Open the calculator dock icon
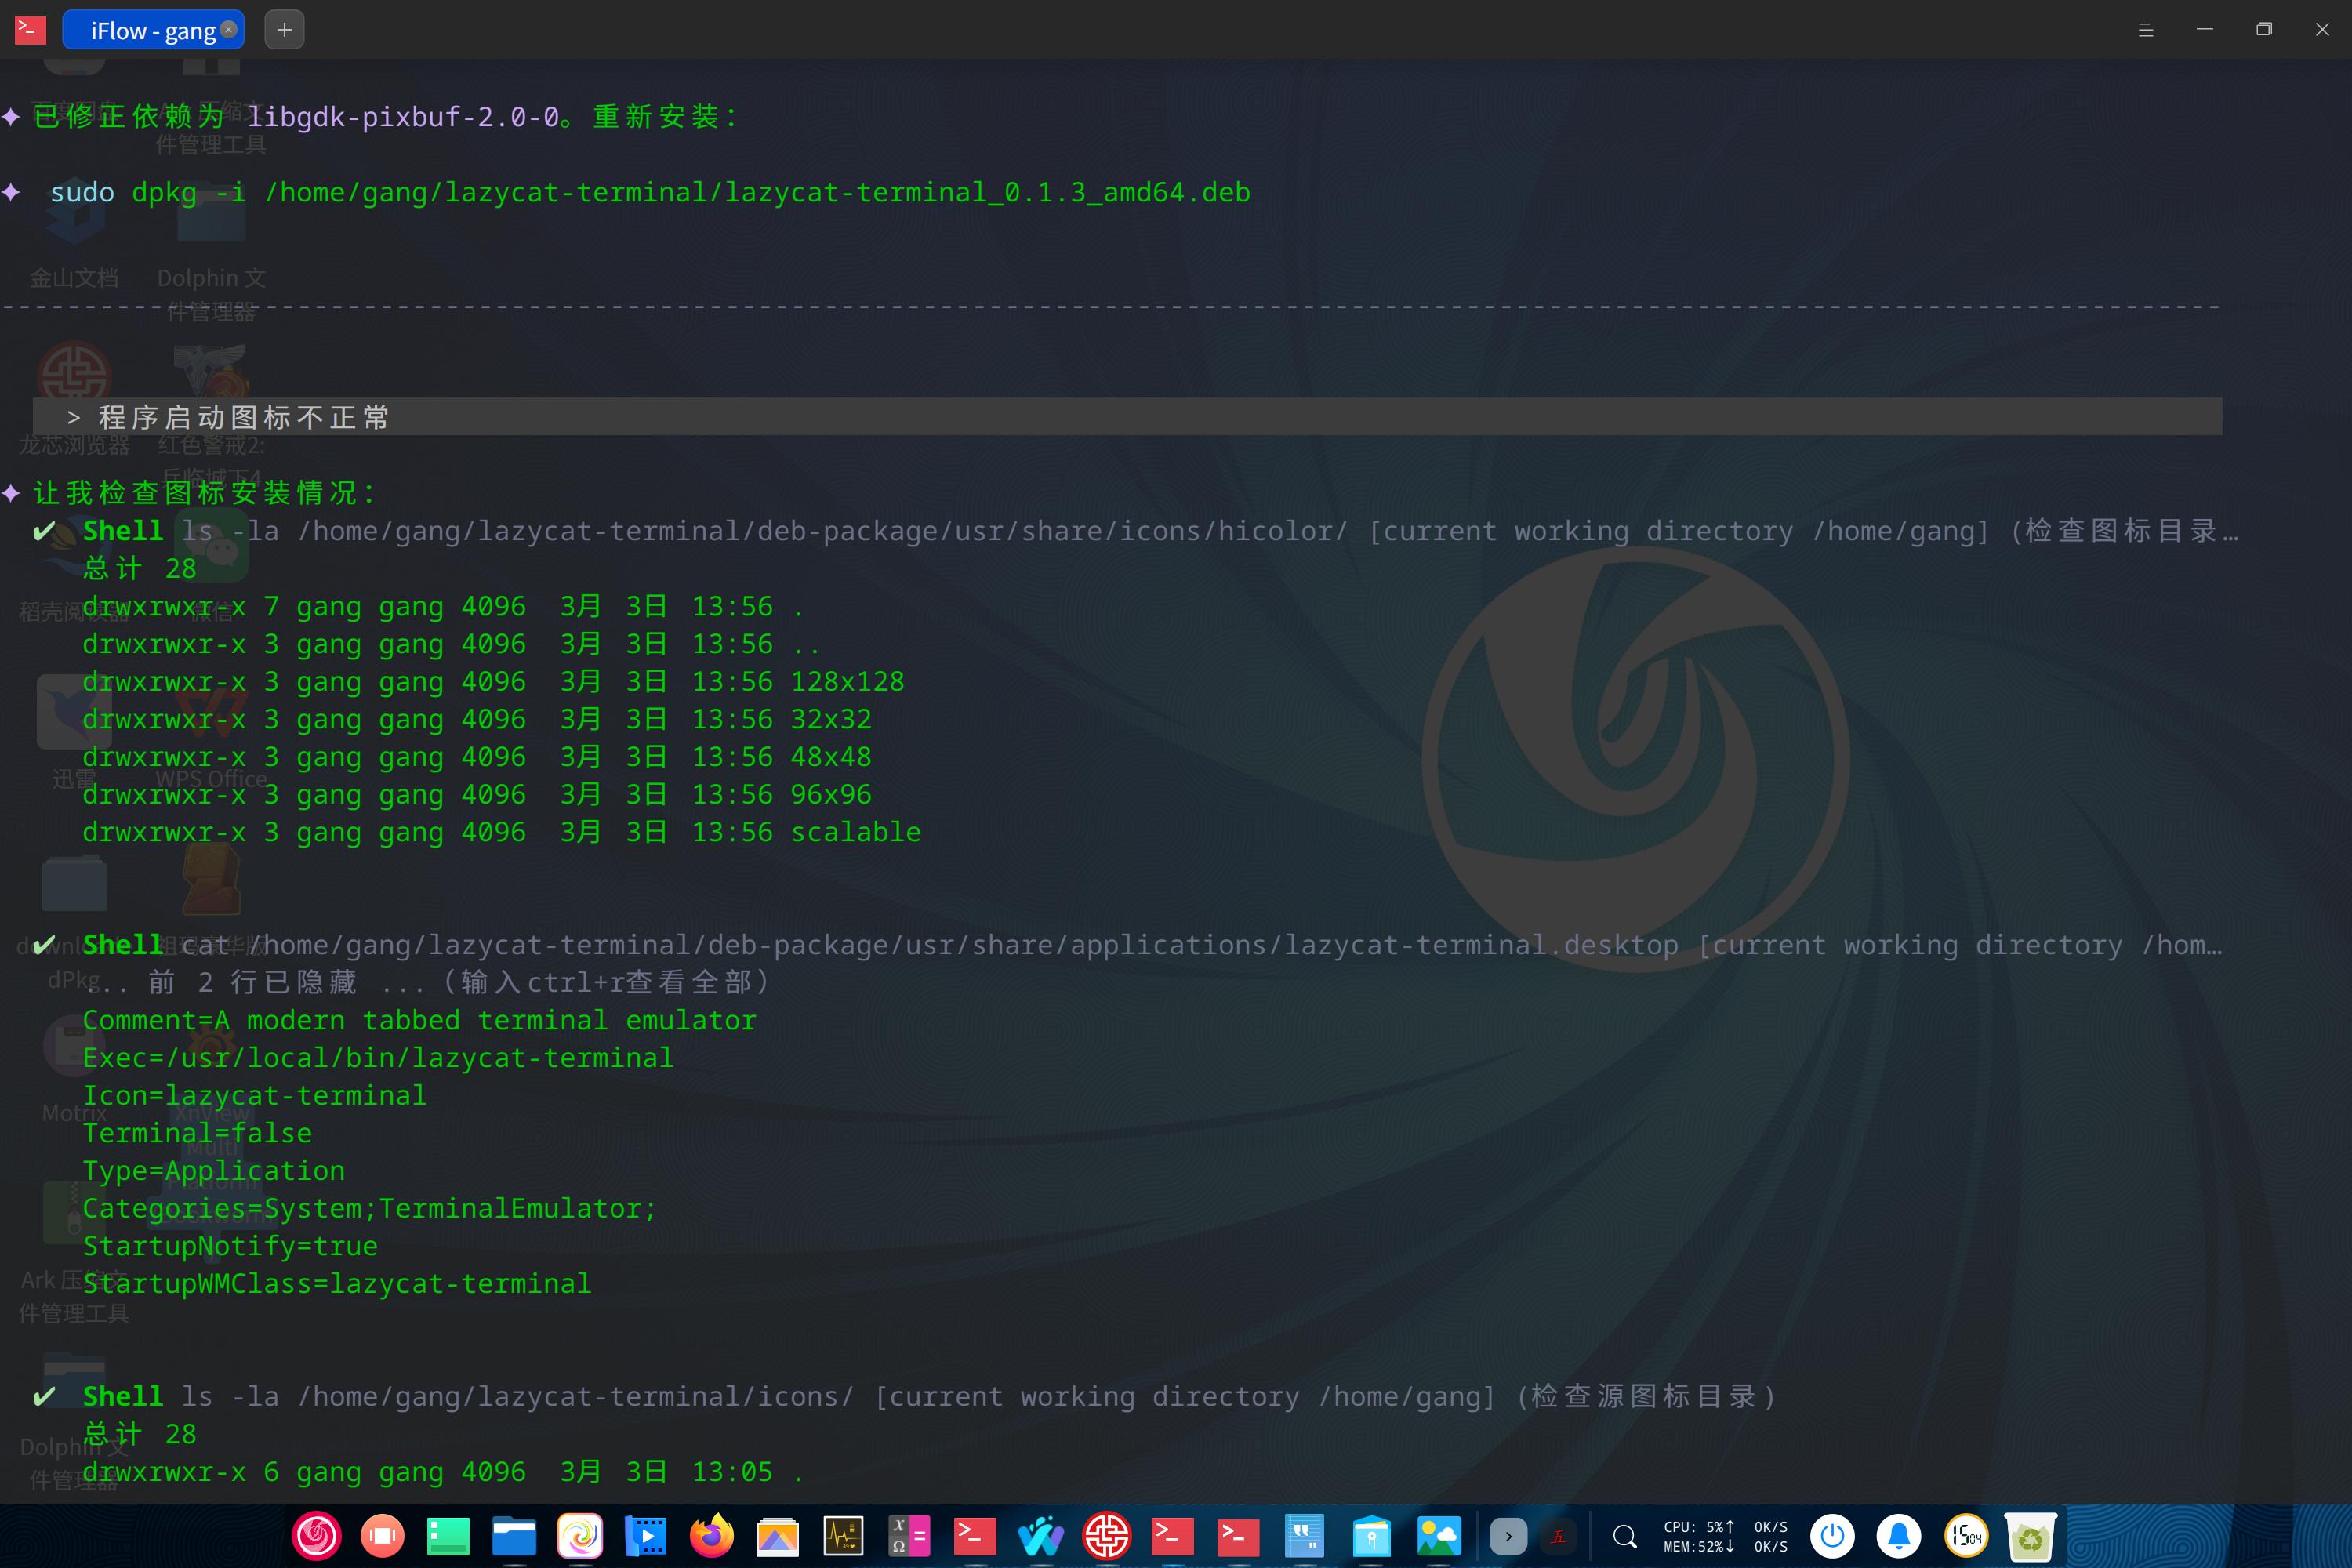The image size is (2352, 1568). click(909, 1536)
